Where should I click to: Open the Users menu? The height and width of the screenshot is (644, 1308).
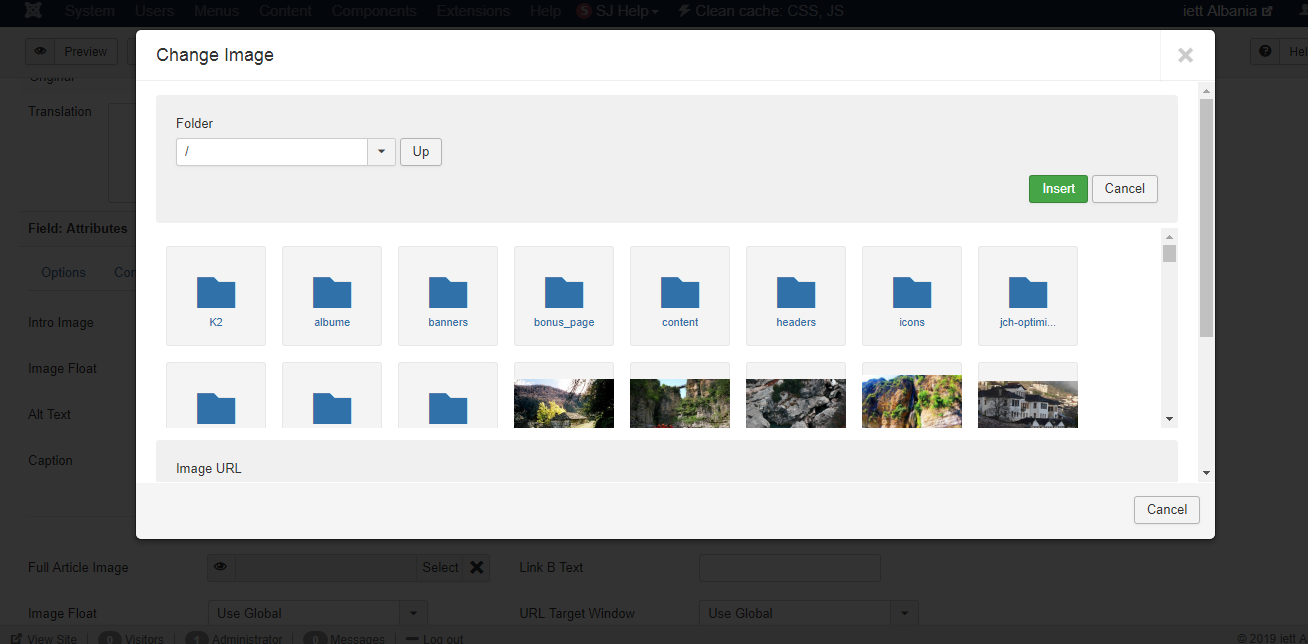(x=153, y=11)
